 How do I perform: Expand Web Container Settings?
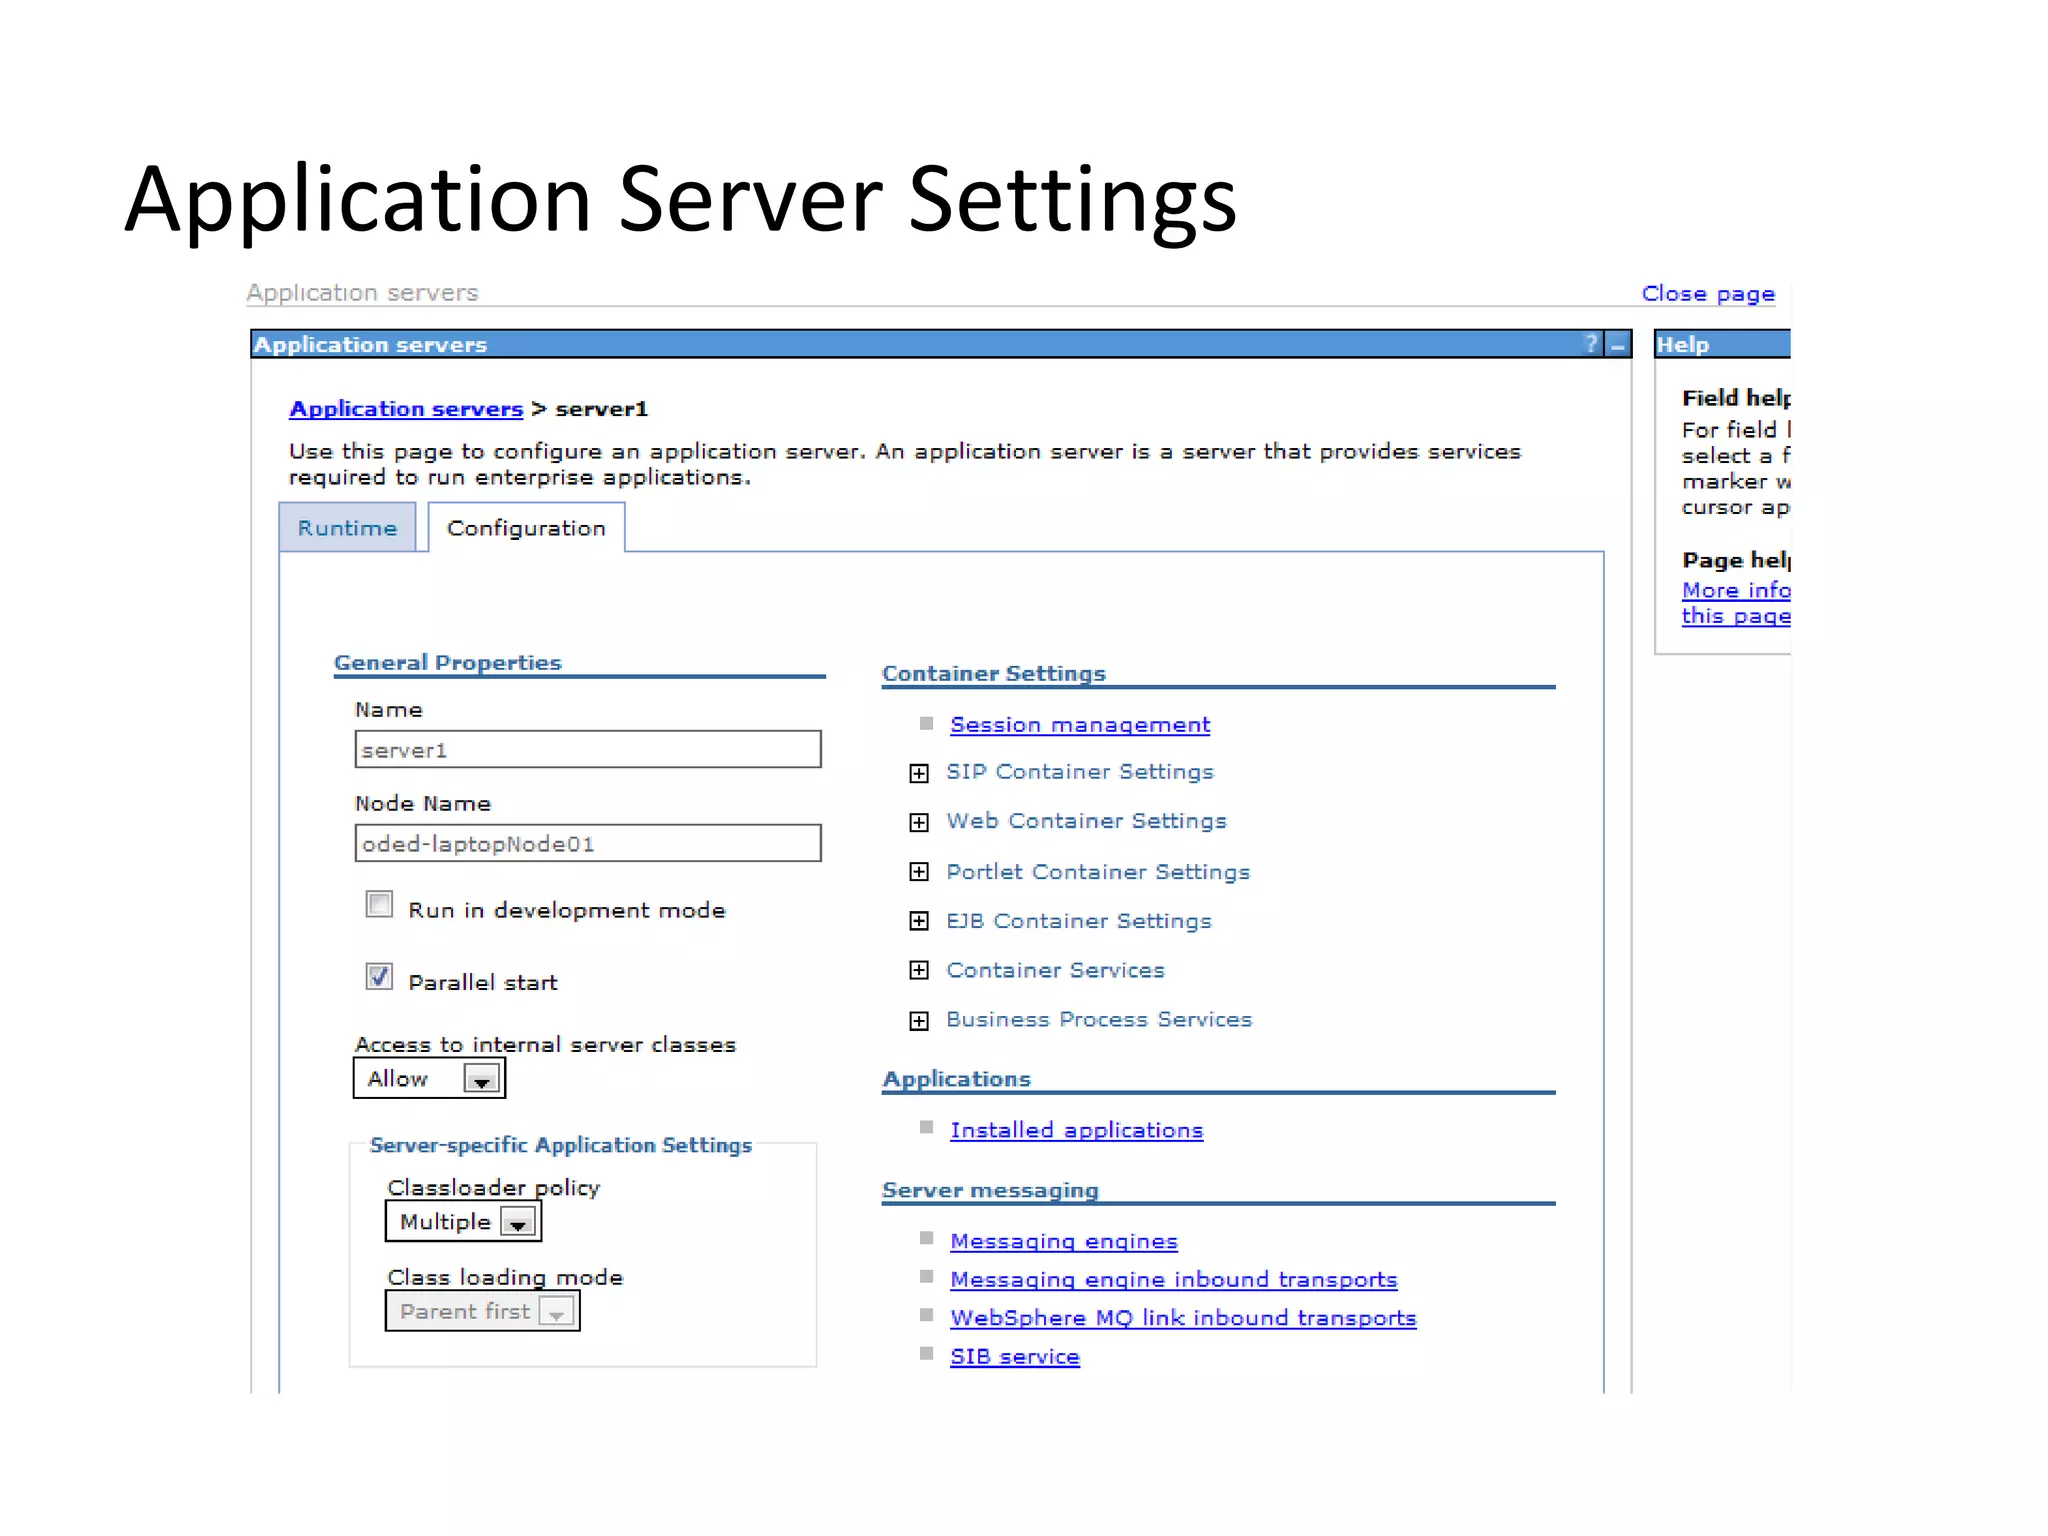(919, 822)
